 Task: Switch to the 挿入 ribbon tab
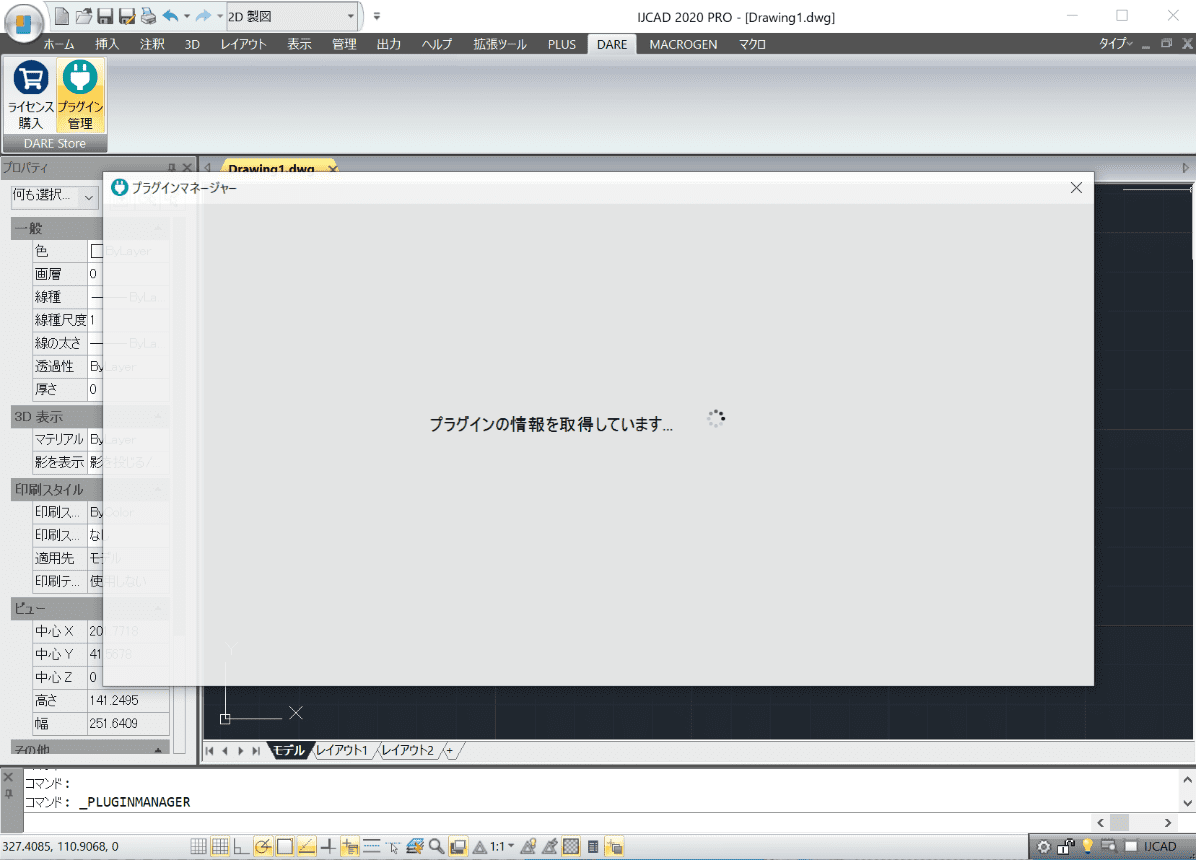click(107, 44)
